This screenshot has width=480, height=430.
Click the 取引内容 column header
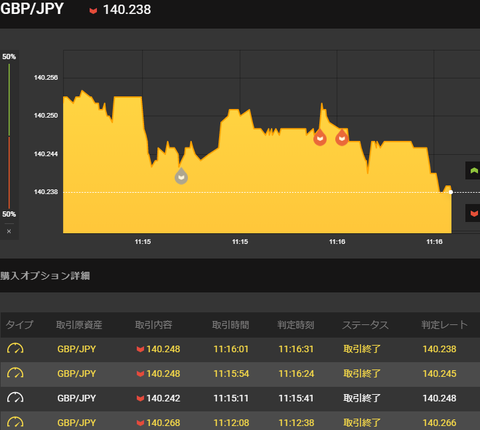click(x=154, y=325)
